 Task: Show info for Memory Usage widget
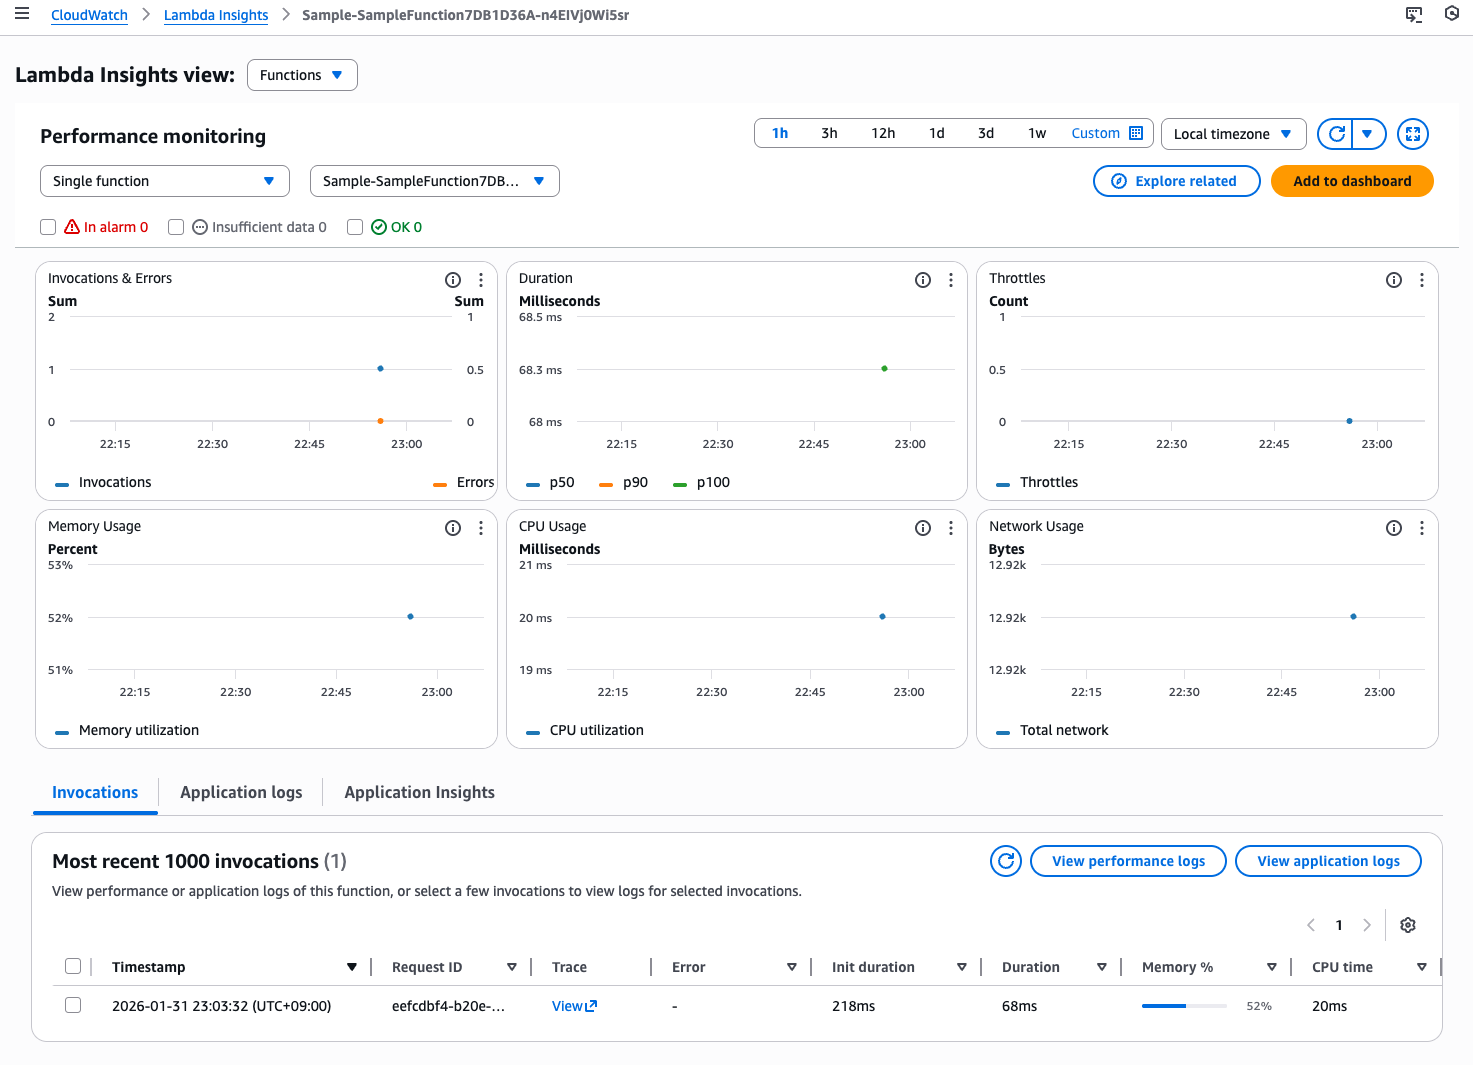(x=452, y=528)
